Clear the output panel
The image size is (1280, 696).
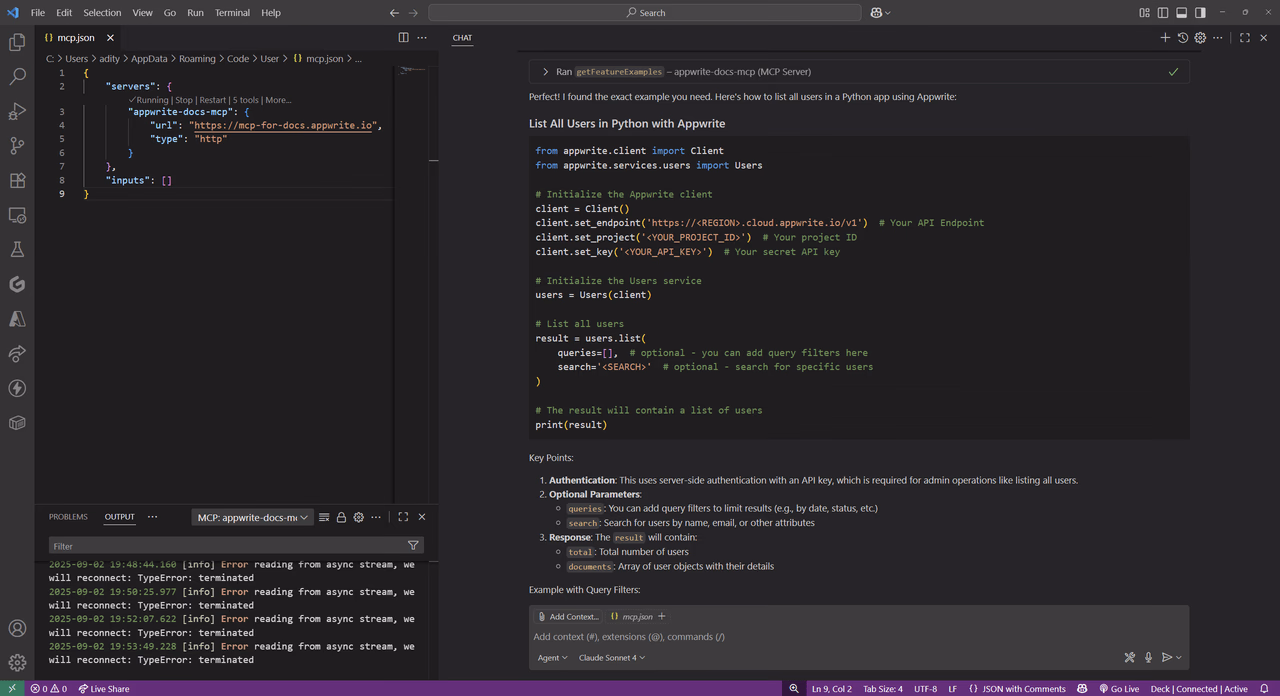tap(324, 517)
